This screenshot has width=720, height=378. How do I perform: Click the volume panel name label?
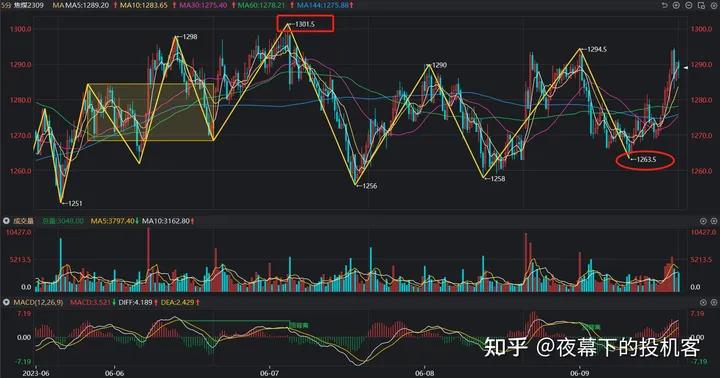23,221
